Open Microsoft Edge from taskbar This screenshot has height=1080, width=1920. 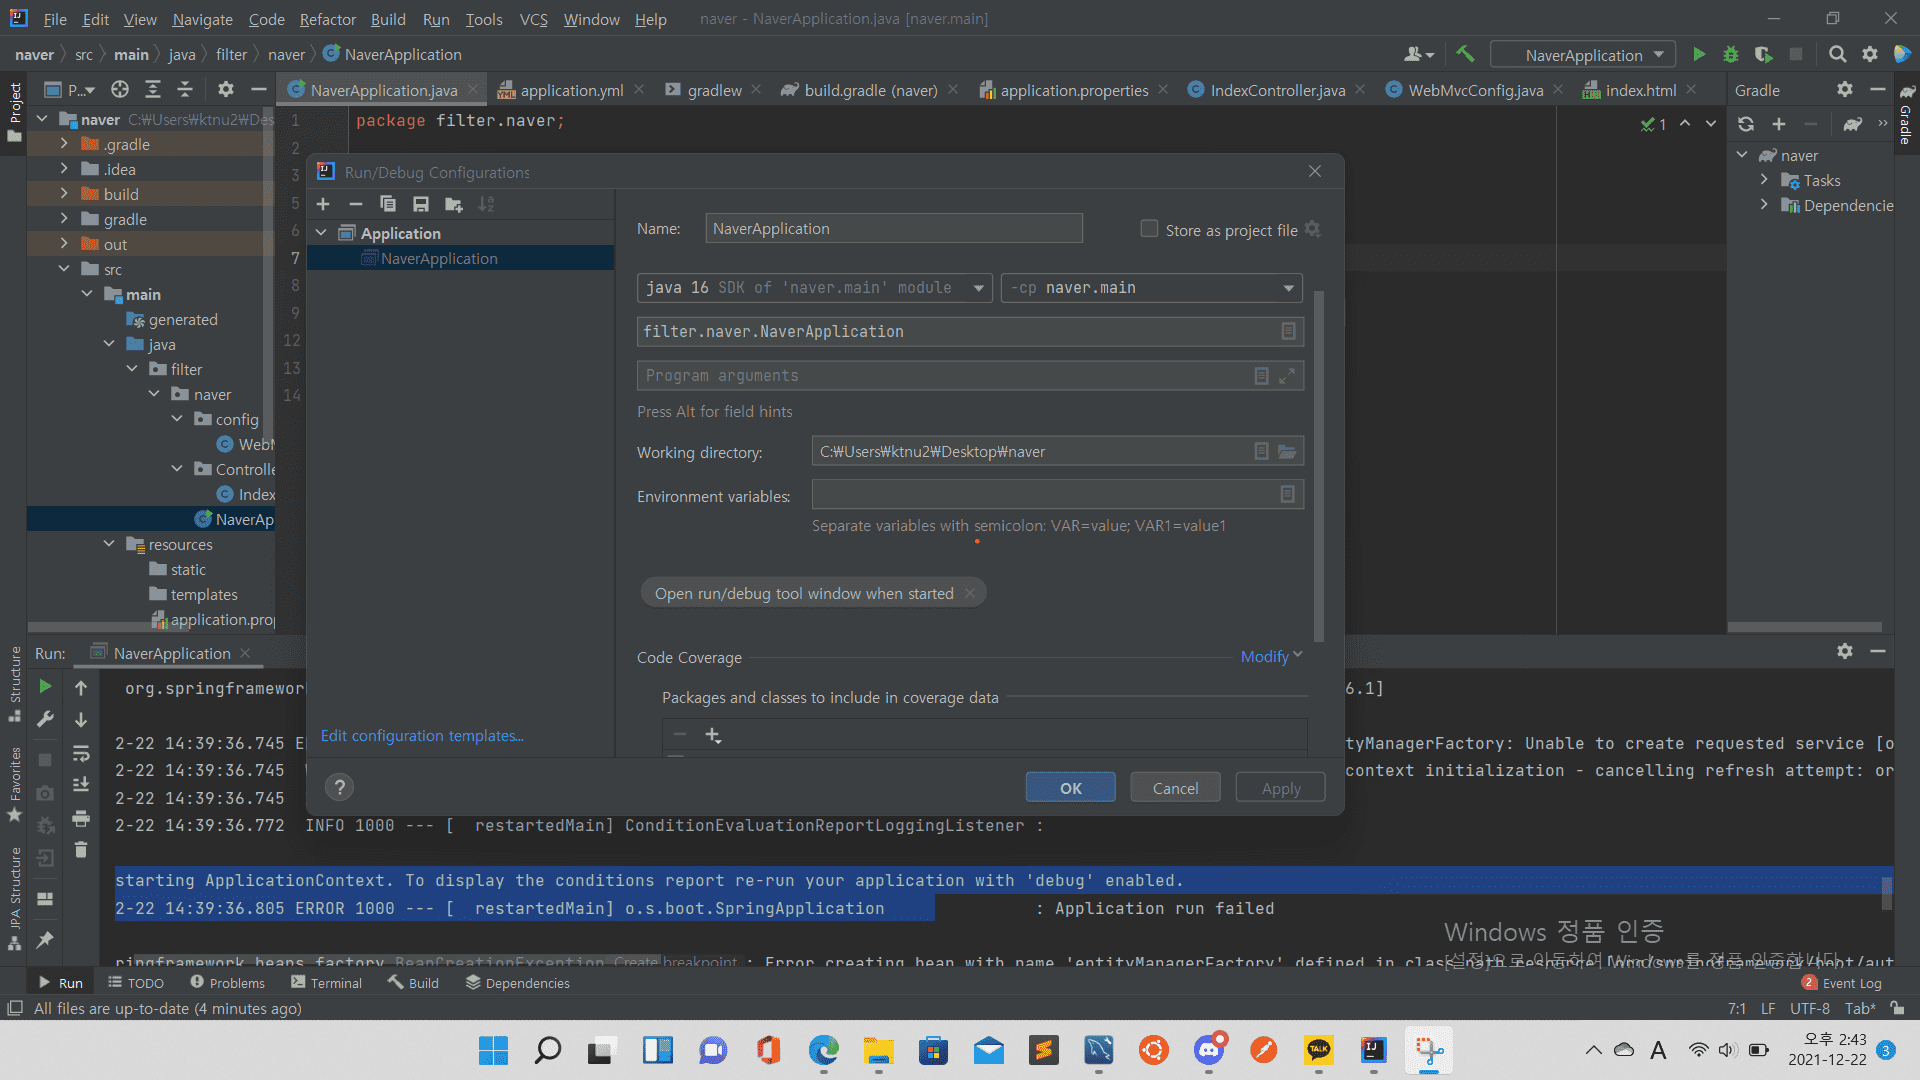(x=823, y=1050)
